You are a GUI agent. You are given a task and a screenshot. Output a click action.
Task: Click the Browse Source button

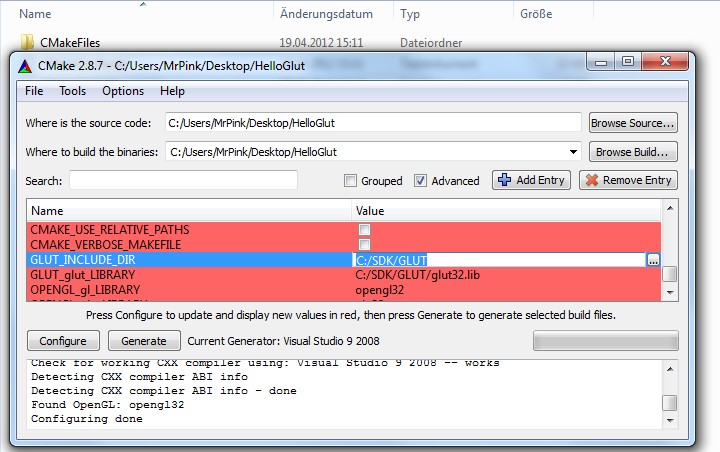[633, 123]
